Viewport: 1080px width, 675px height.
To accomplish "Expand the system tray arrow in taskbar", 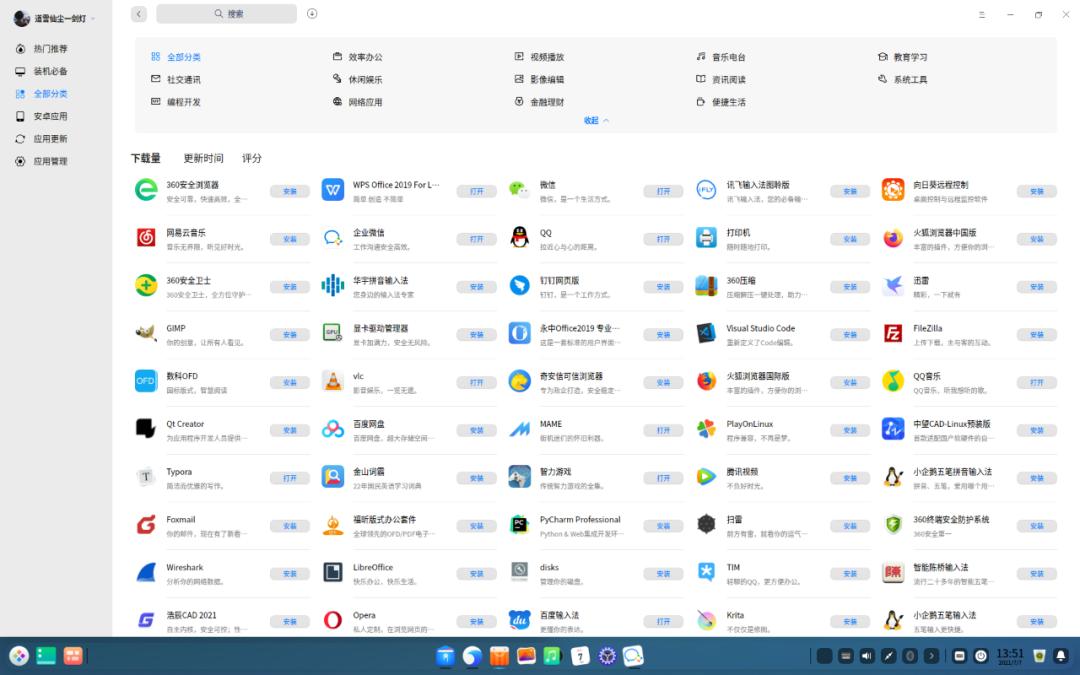I will [x=931, y=656].
